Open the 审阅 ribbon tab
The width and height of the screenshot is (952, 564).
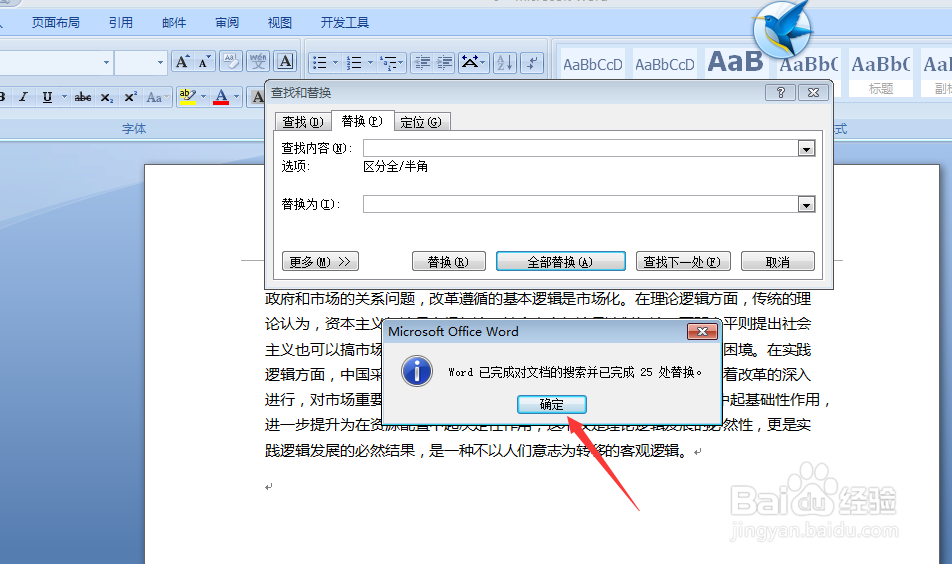coord(227,22)
